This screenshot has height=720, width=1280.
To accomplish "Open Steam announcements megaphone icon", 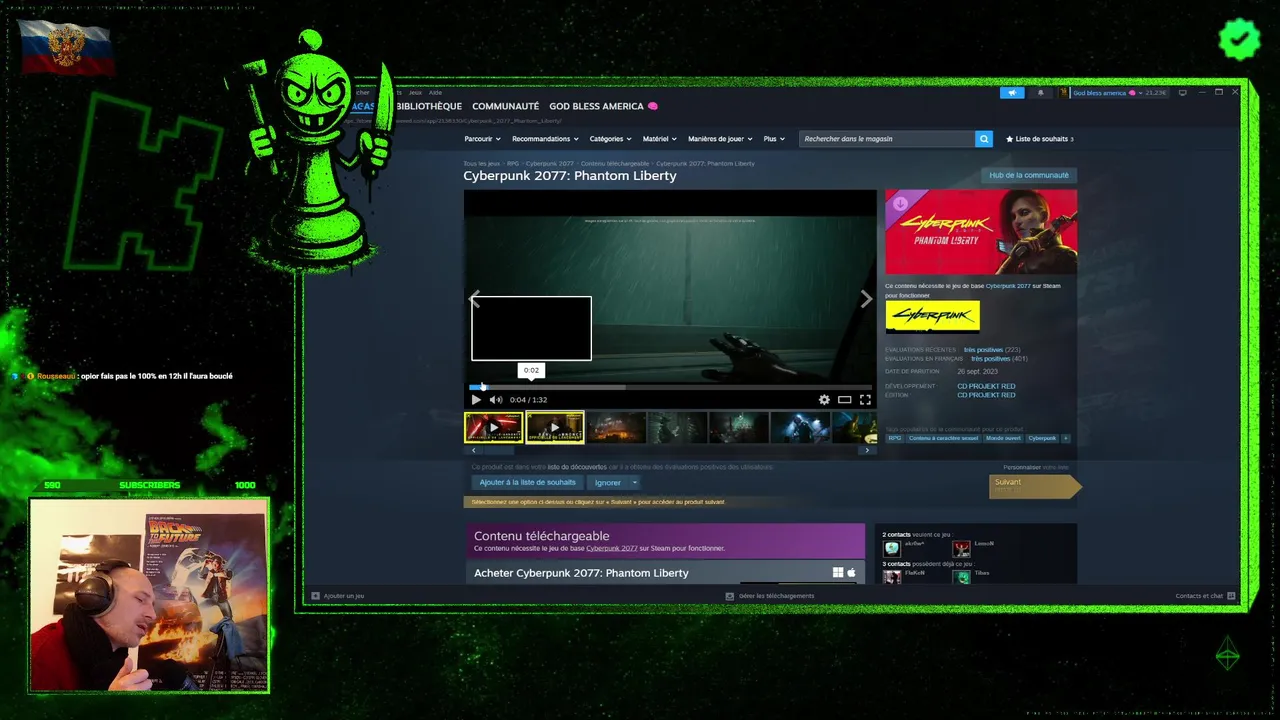I will 1012,93.
